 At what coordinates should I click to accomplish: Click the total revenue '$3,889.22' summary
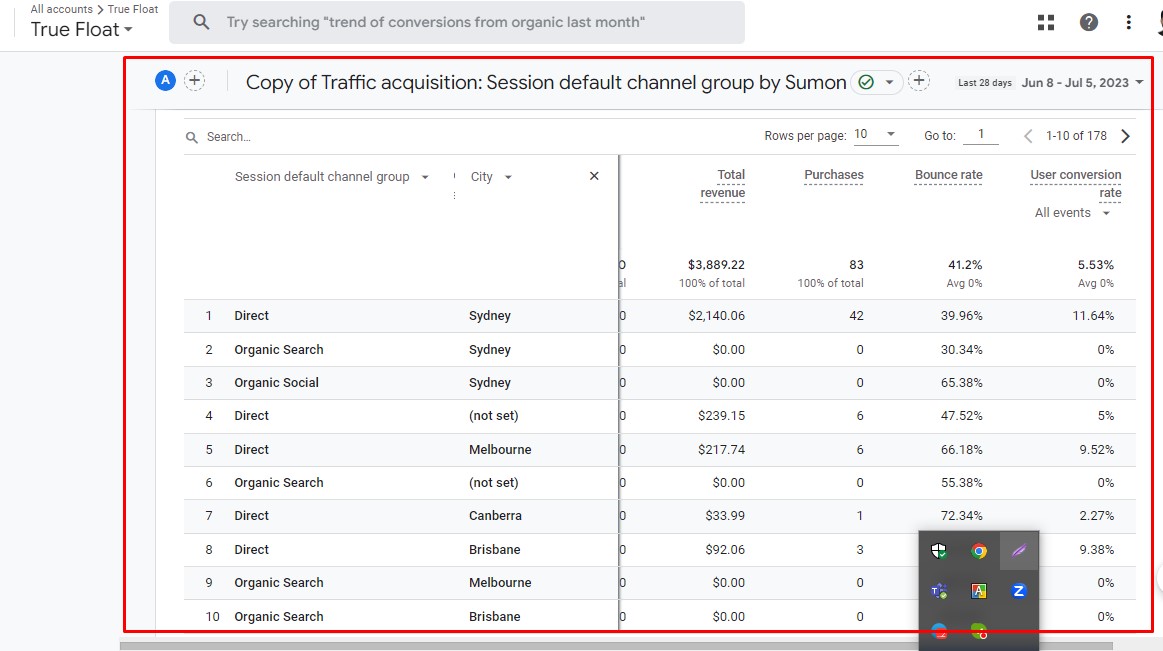coord(716,265)
